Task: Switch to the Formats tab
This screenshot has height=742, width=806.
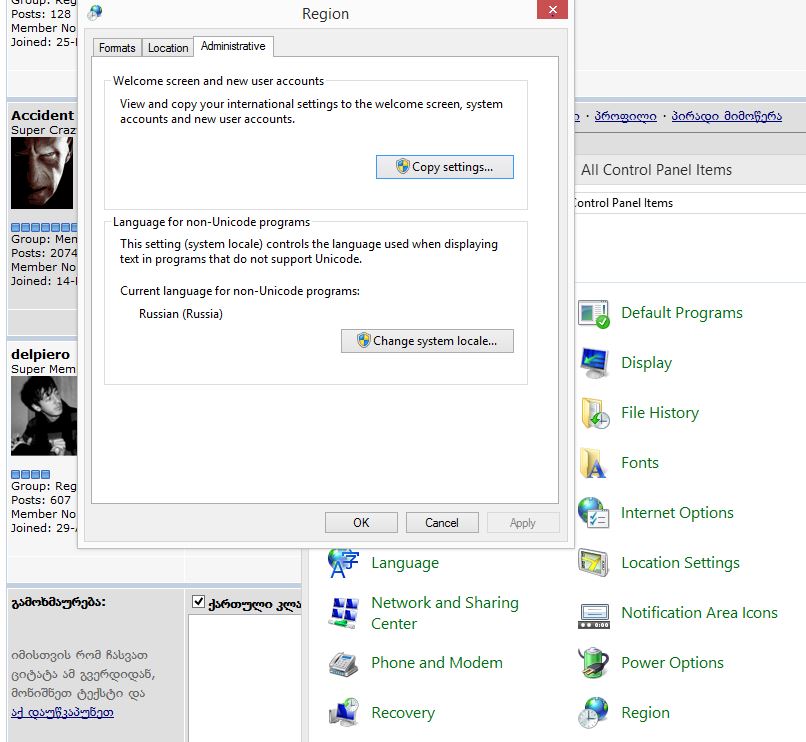Action: pos(117,48)
